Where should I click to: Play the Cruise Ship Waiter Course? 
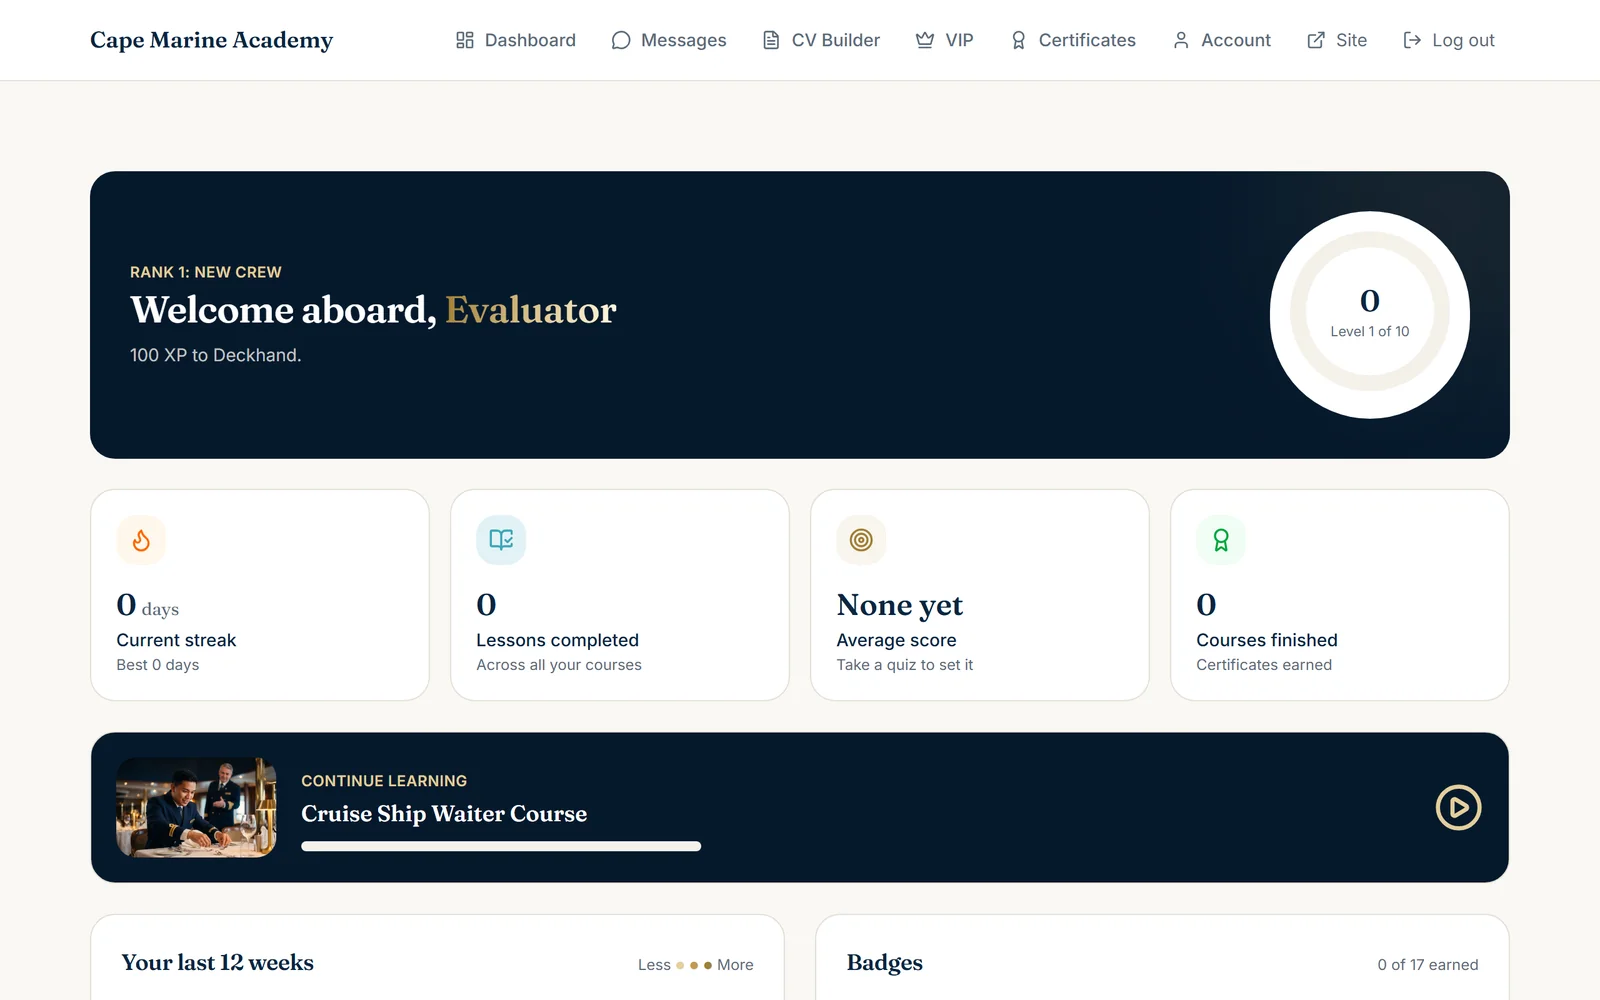1459,808
